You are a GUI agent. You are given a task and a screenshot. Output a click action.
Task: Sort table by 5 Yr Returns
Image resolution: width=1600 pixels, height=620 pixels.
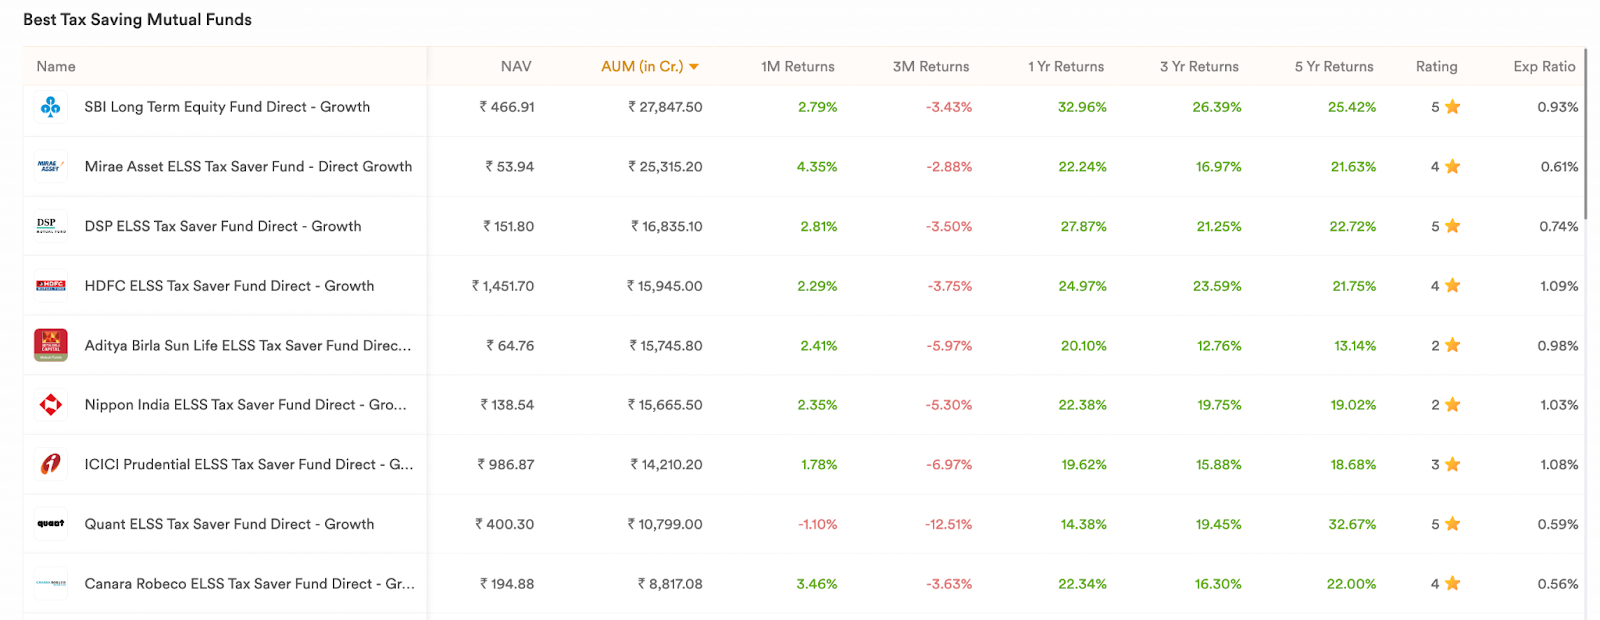pos(1334,66)
